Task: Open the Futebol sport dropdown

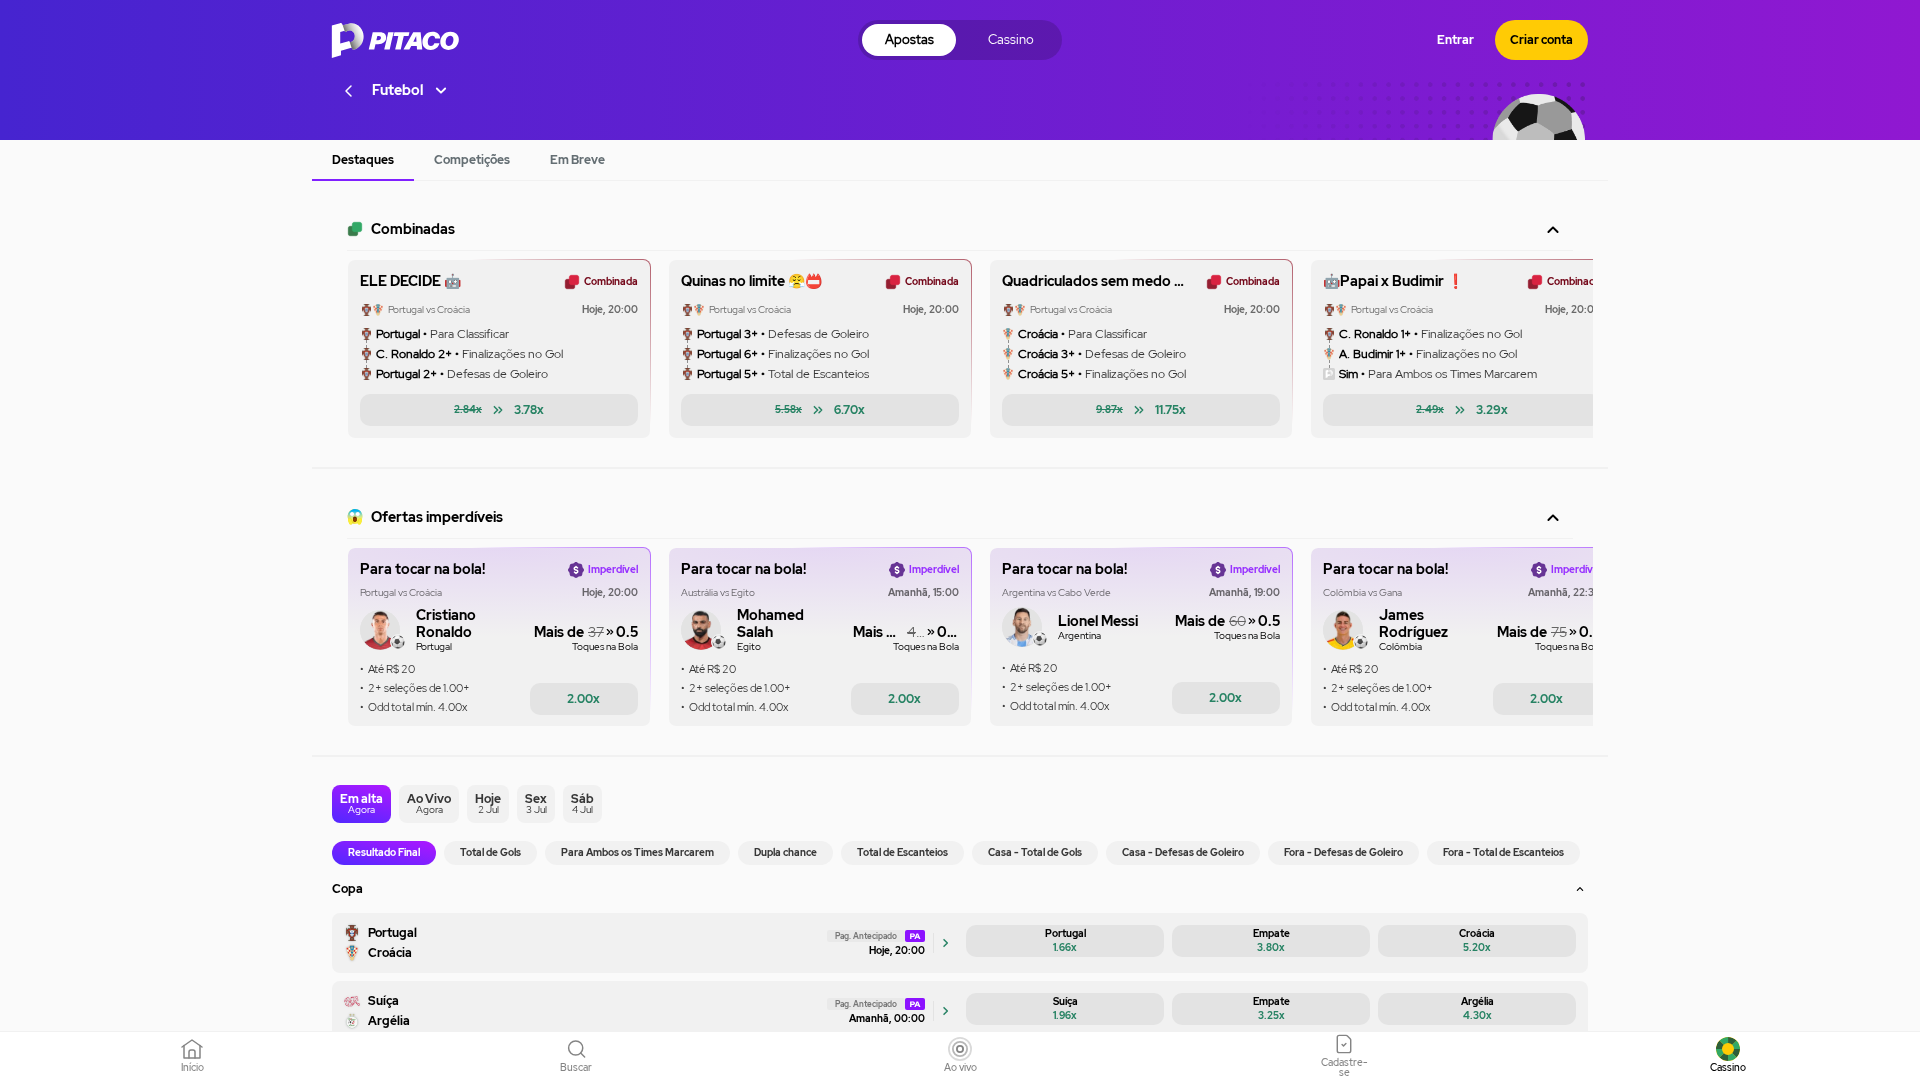Action: 409,90
